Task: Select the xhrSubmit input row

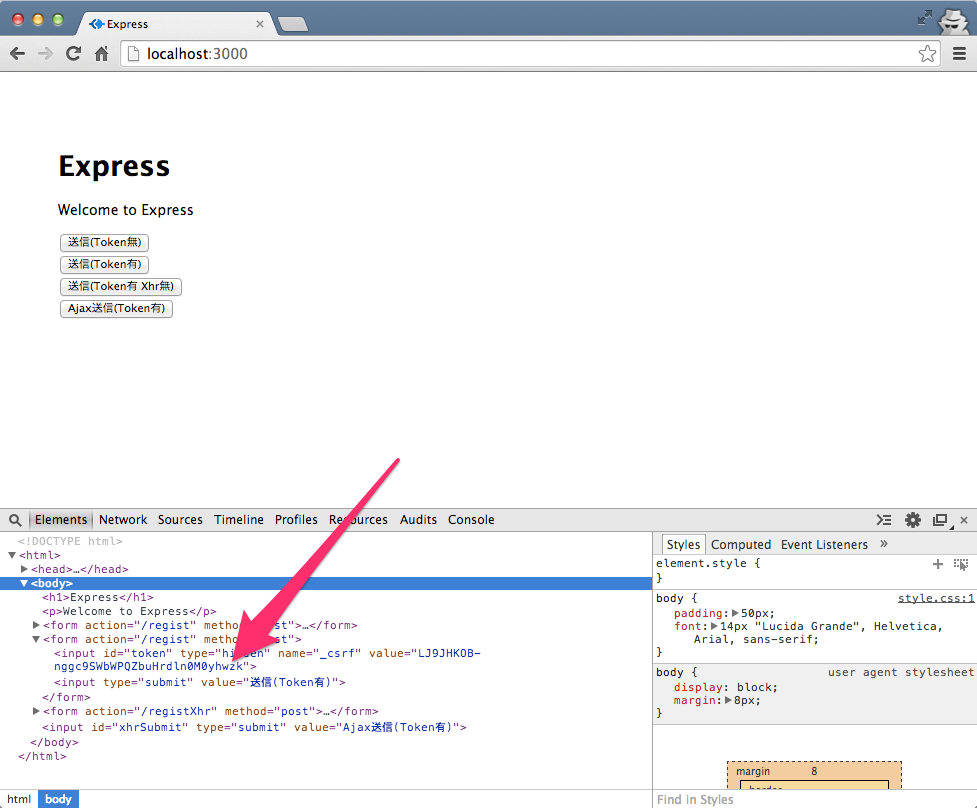Action: 254,727
